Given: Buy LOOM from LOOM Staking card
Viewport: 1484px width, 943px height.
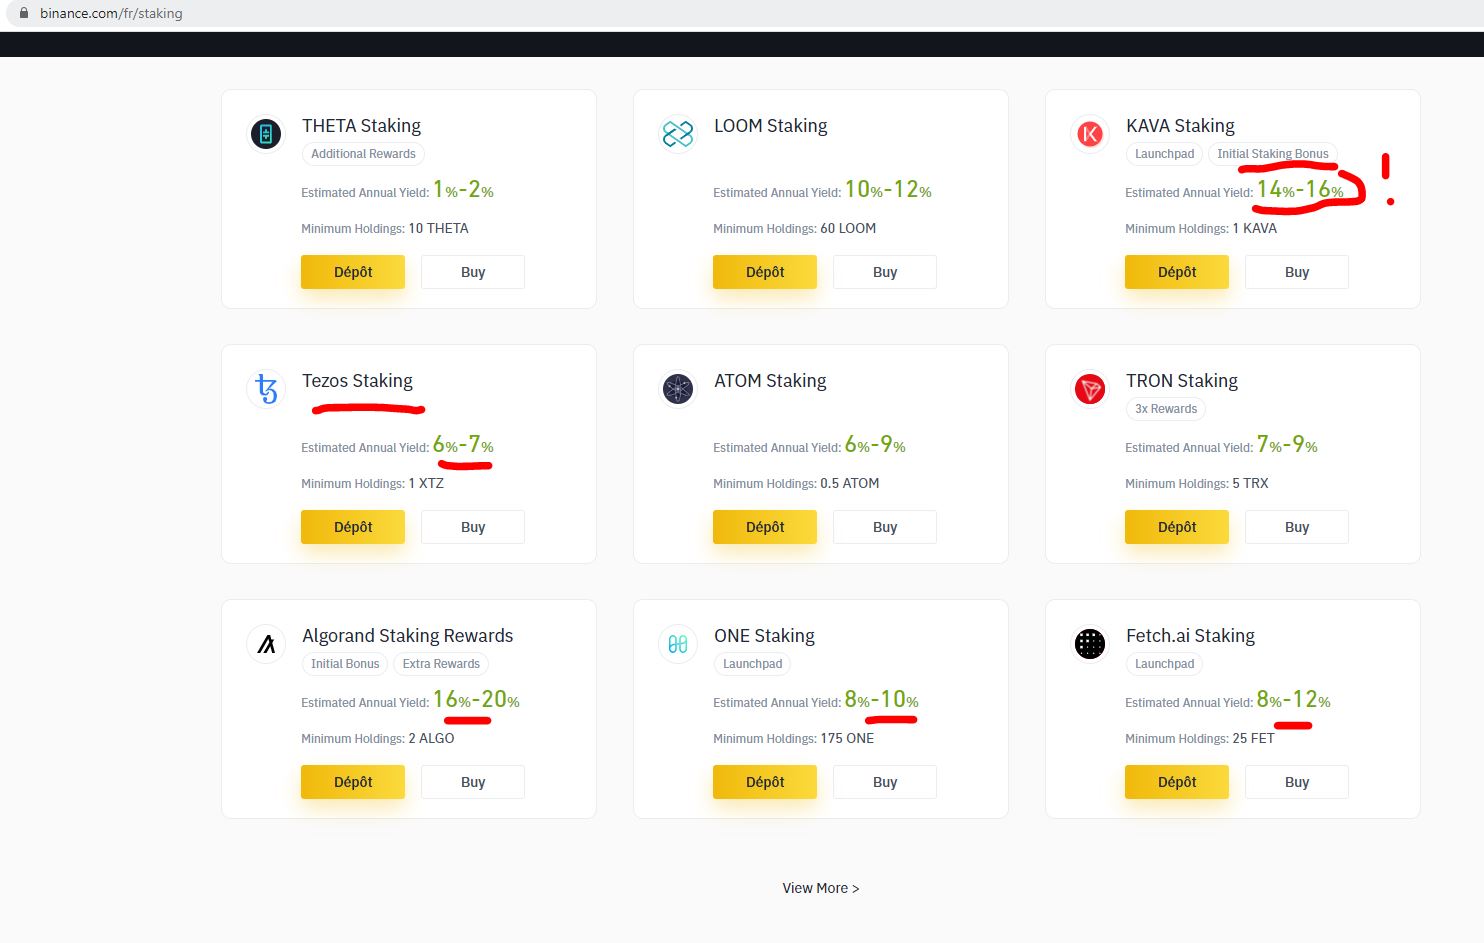Looking at the screenshot, I should pos(885,272).
